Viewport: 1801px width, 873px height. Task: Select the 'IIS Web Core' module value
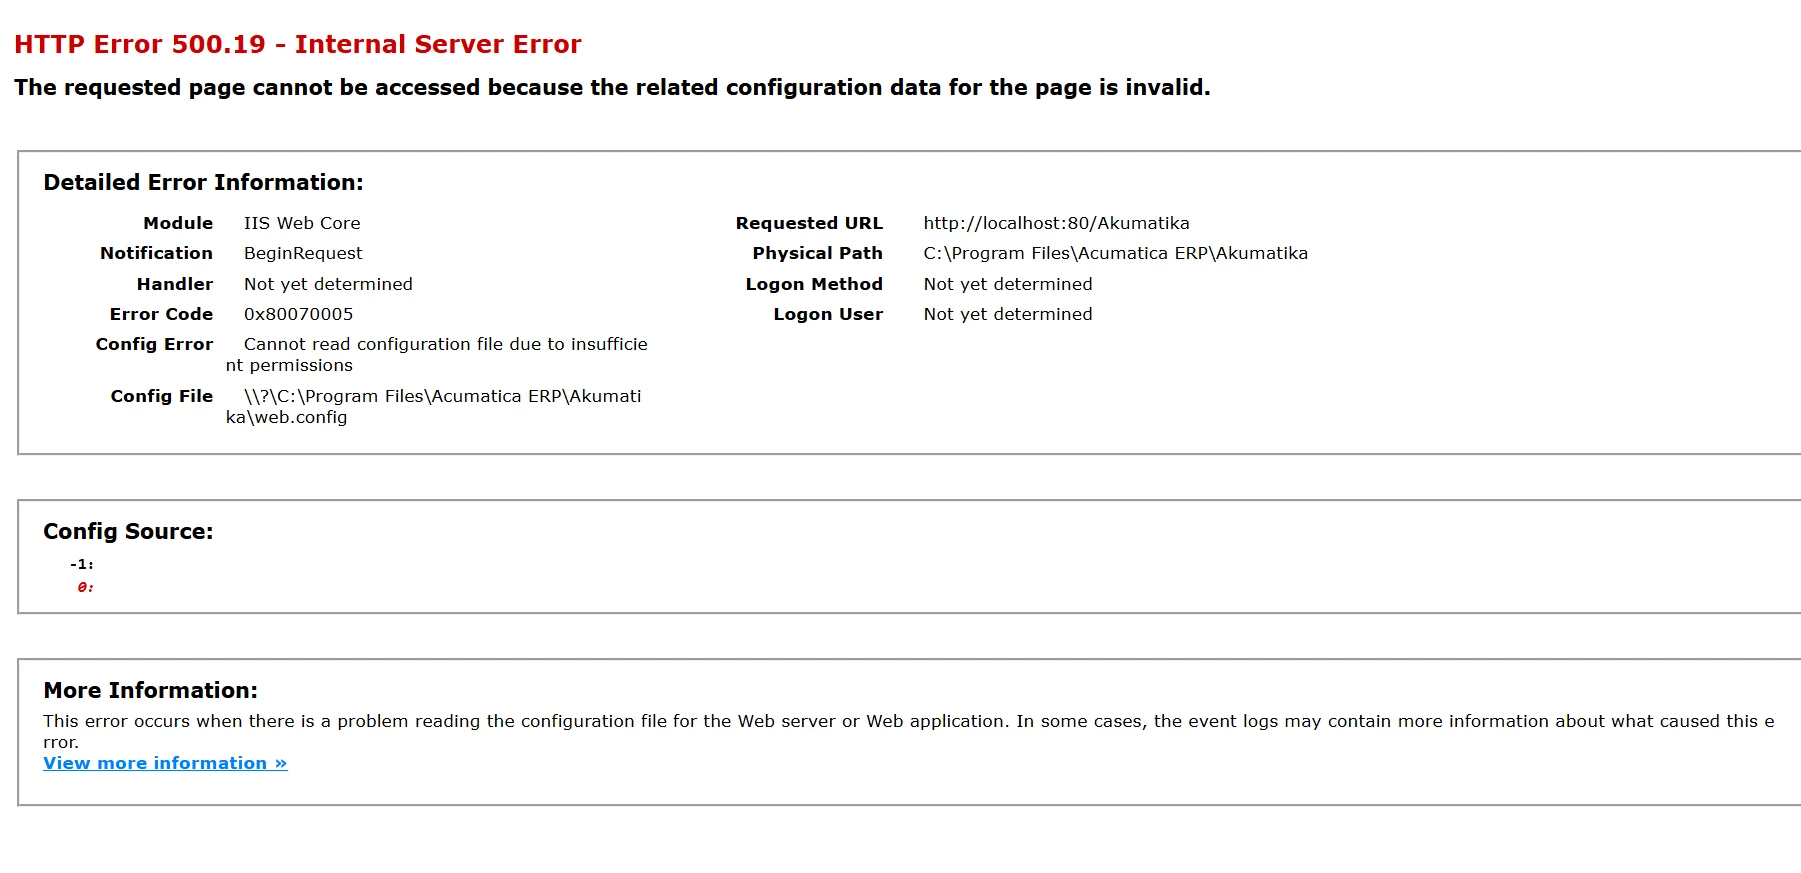tap(302, 223)
